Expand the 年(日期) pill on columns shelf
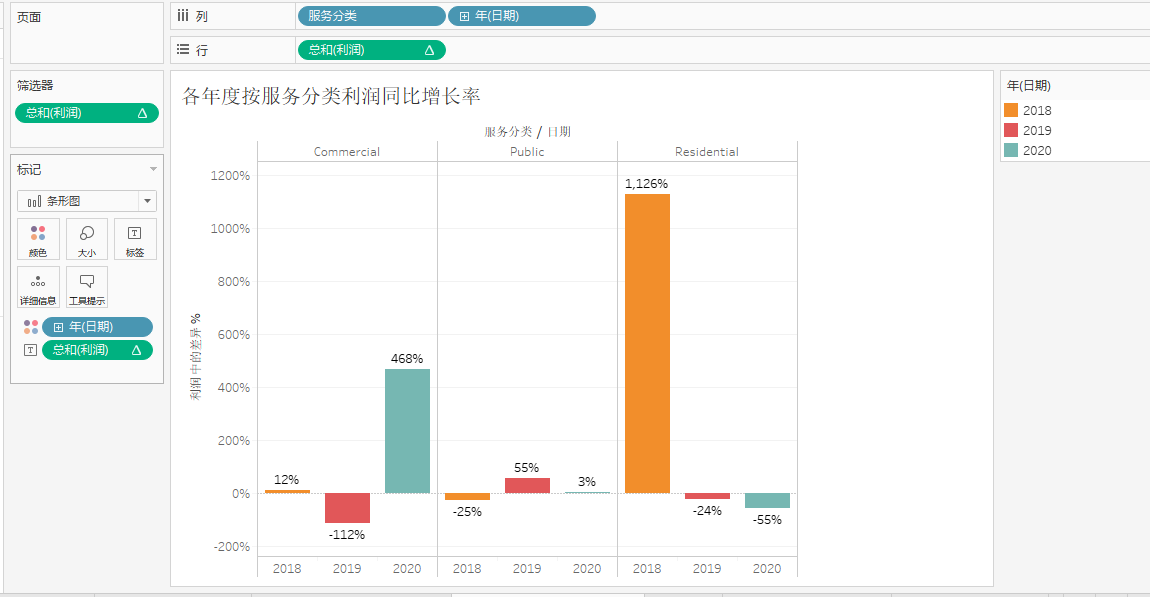Viewport: 1150px width, 597px height. [x=464, y=16]
